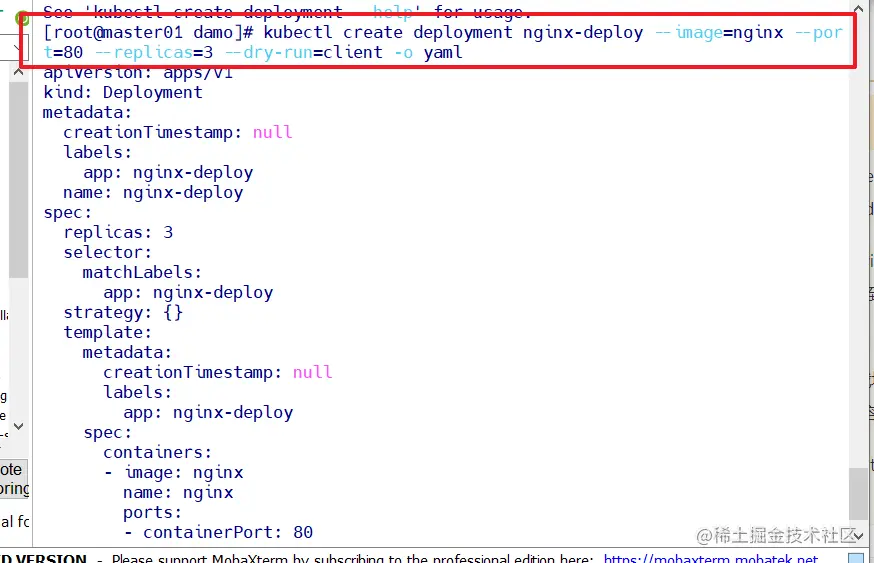Viewport: 874px width, 563px height.
Task: Click the '- image: nginx' line
Action: click(173, 472)
